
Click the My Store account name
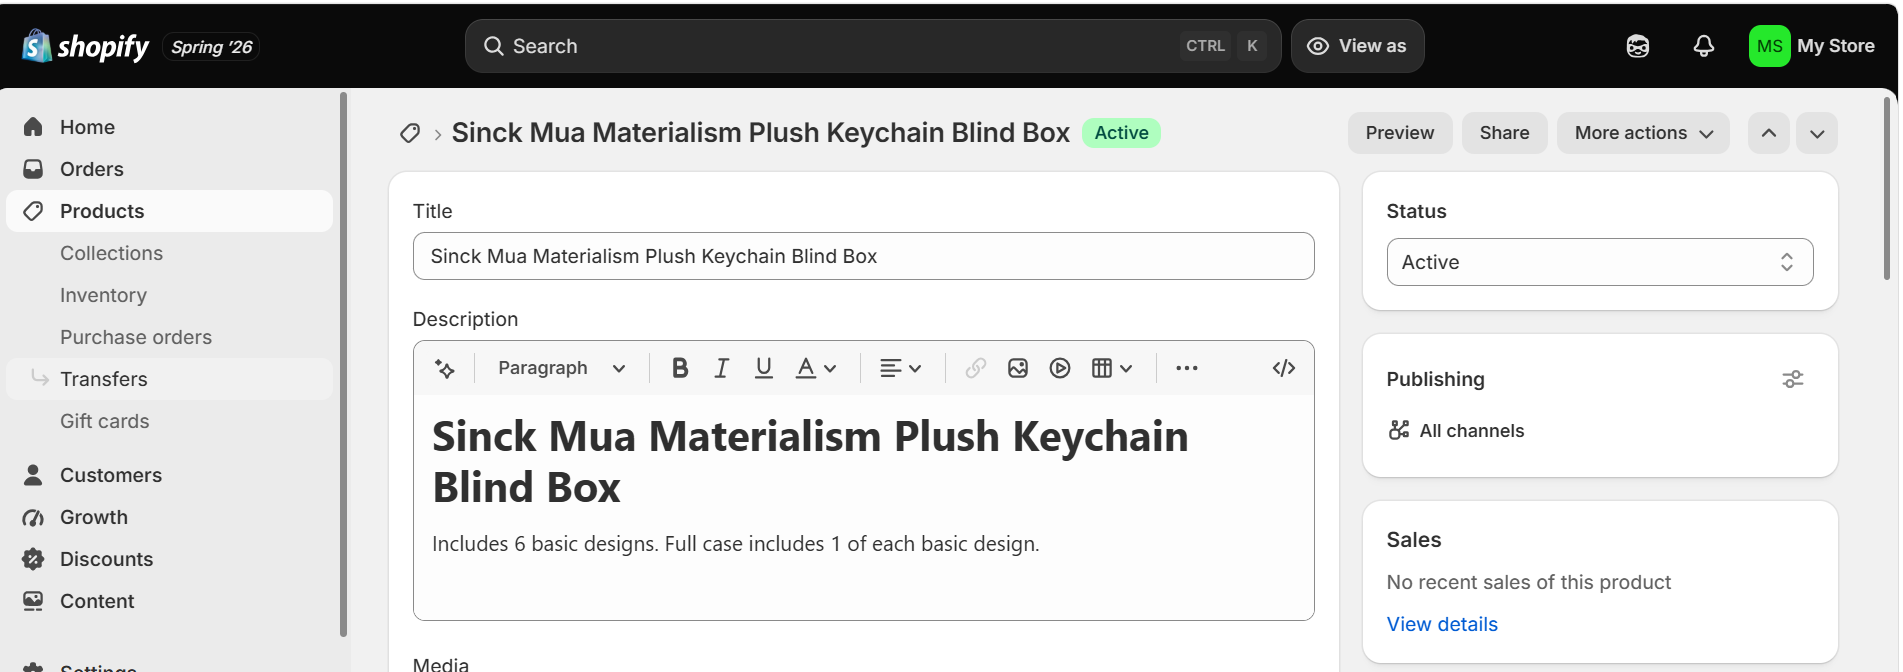(x=1835, y=46)
